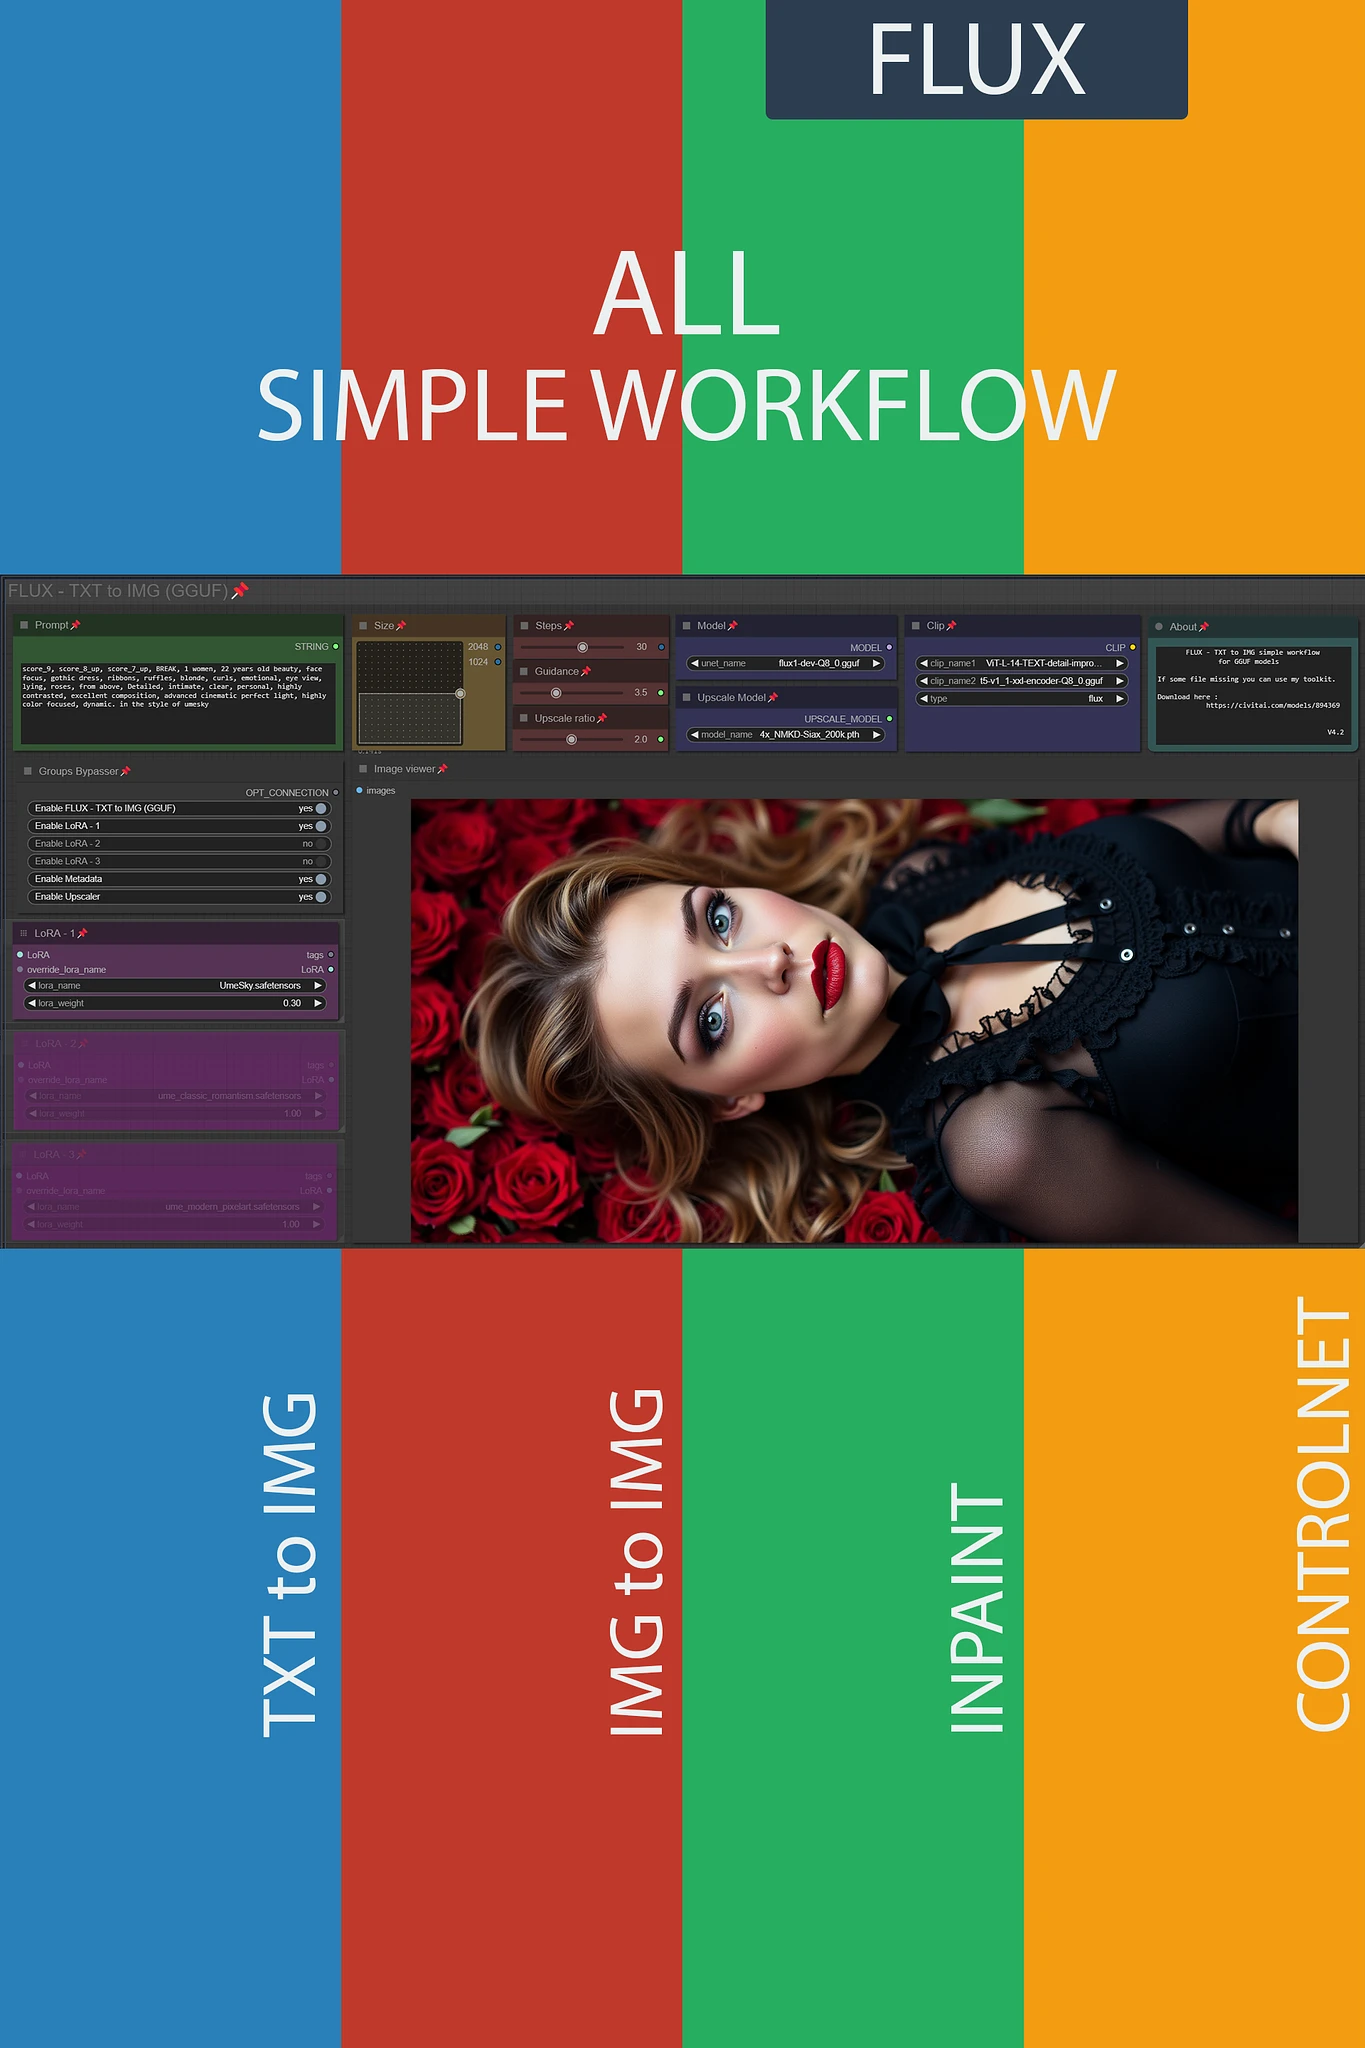Click the generated woman image preview

[x=854, y=1020]
